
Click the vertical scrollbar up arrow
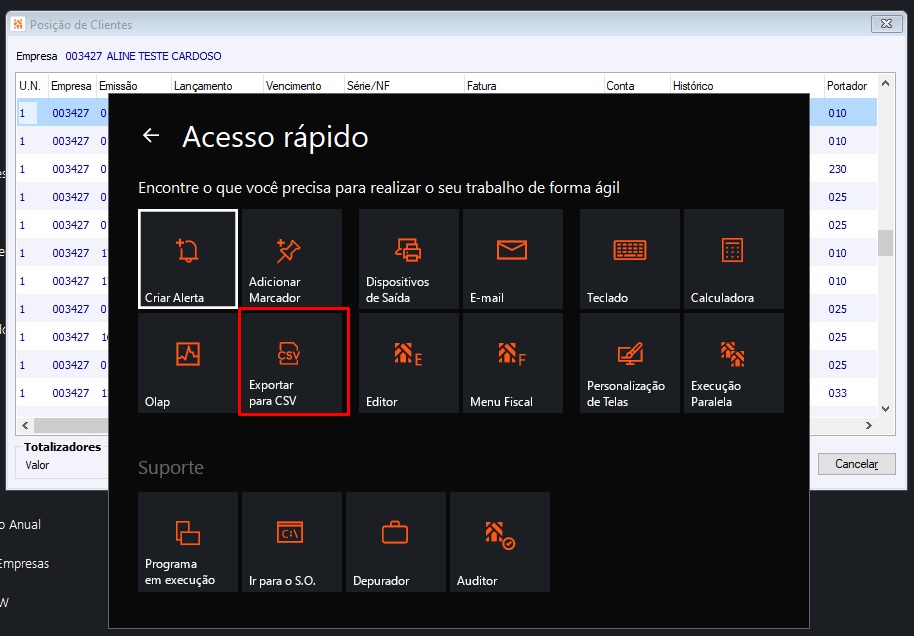885,83
